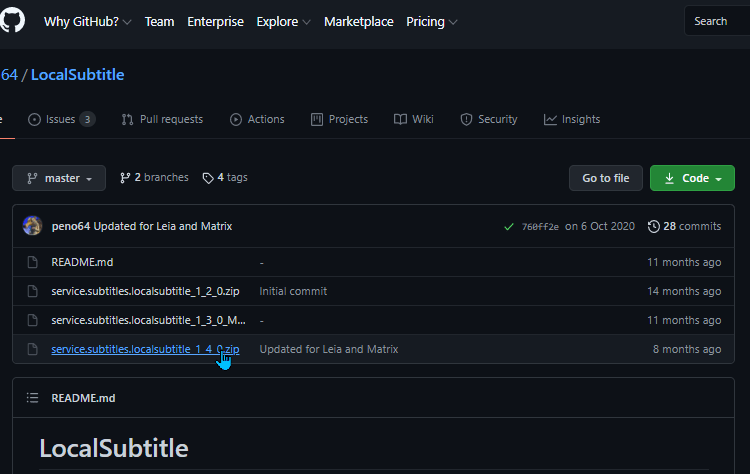Screen dimensions: 750x474
Task: Switch to the Pull requests tab
Action: tap(162, 119)
